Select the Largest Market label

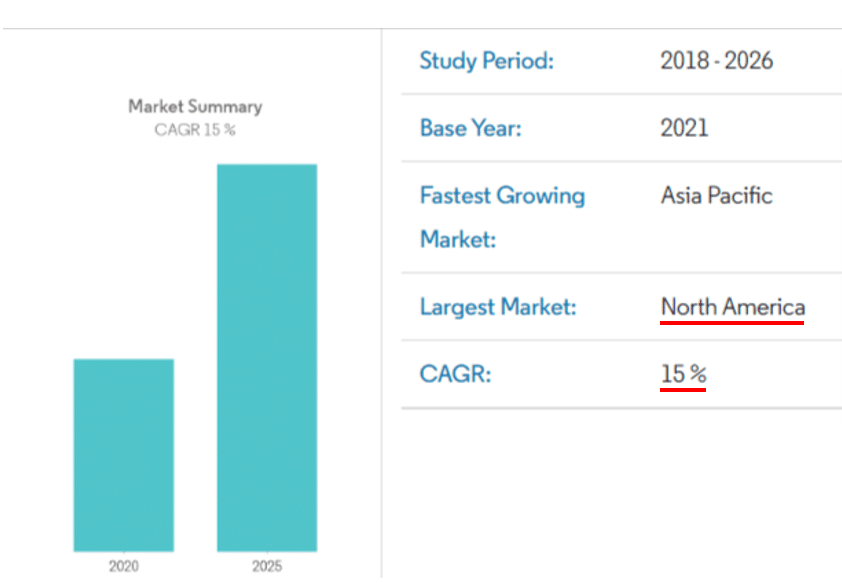[x=497, y=307]
